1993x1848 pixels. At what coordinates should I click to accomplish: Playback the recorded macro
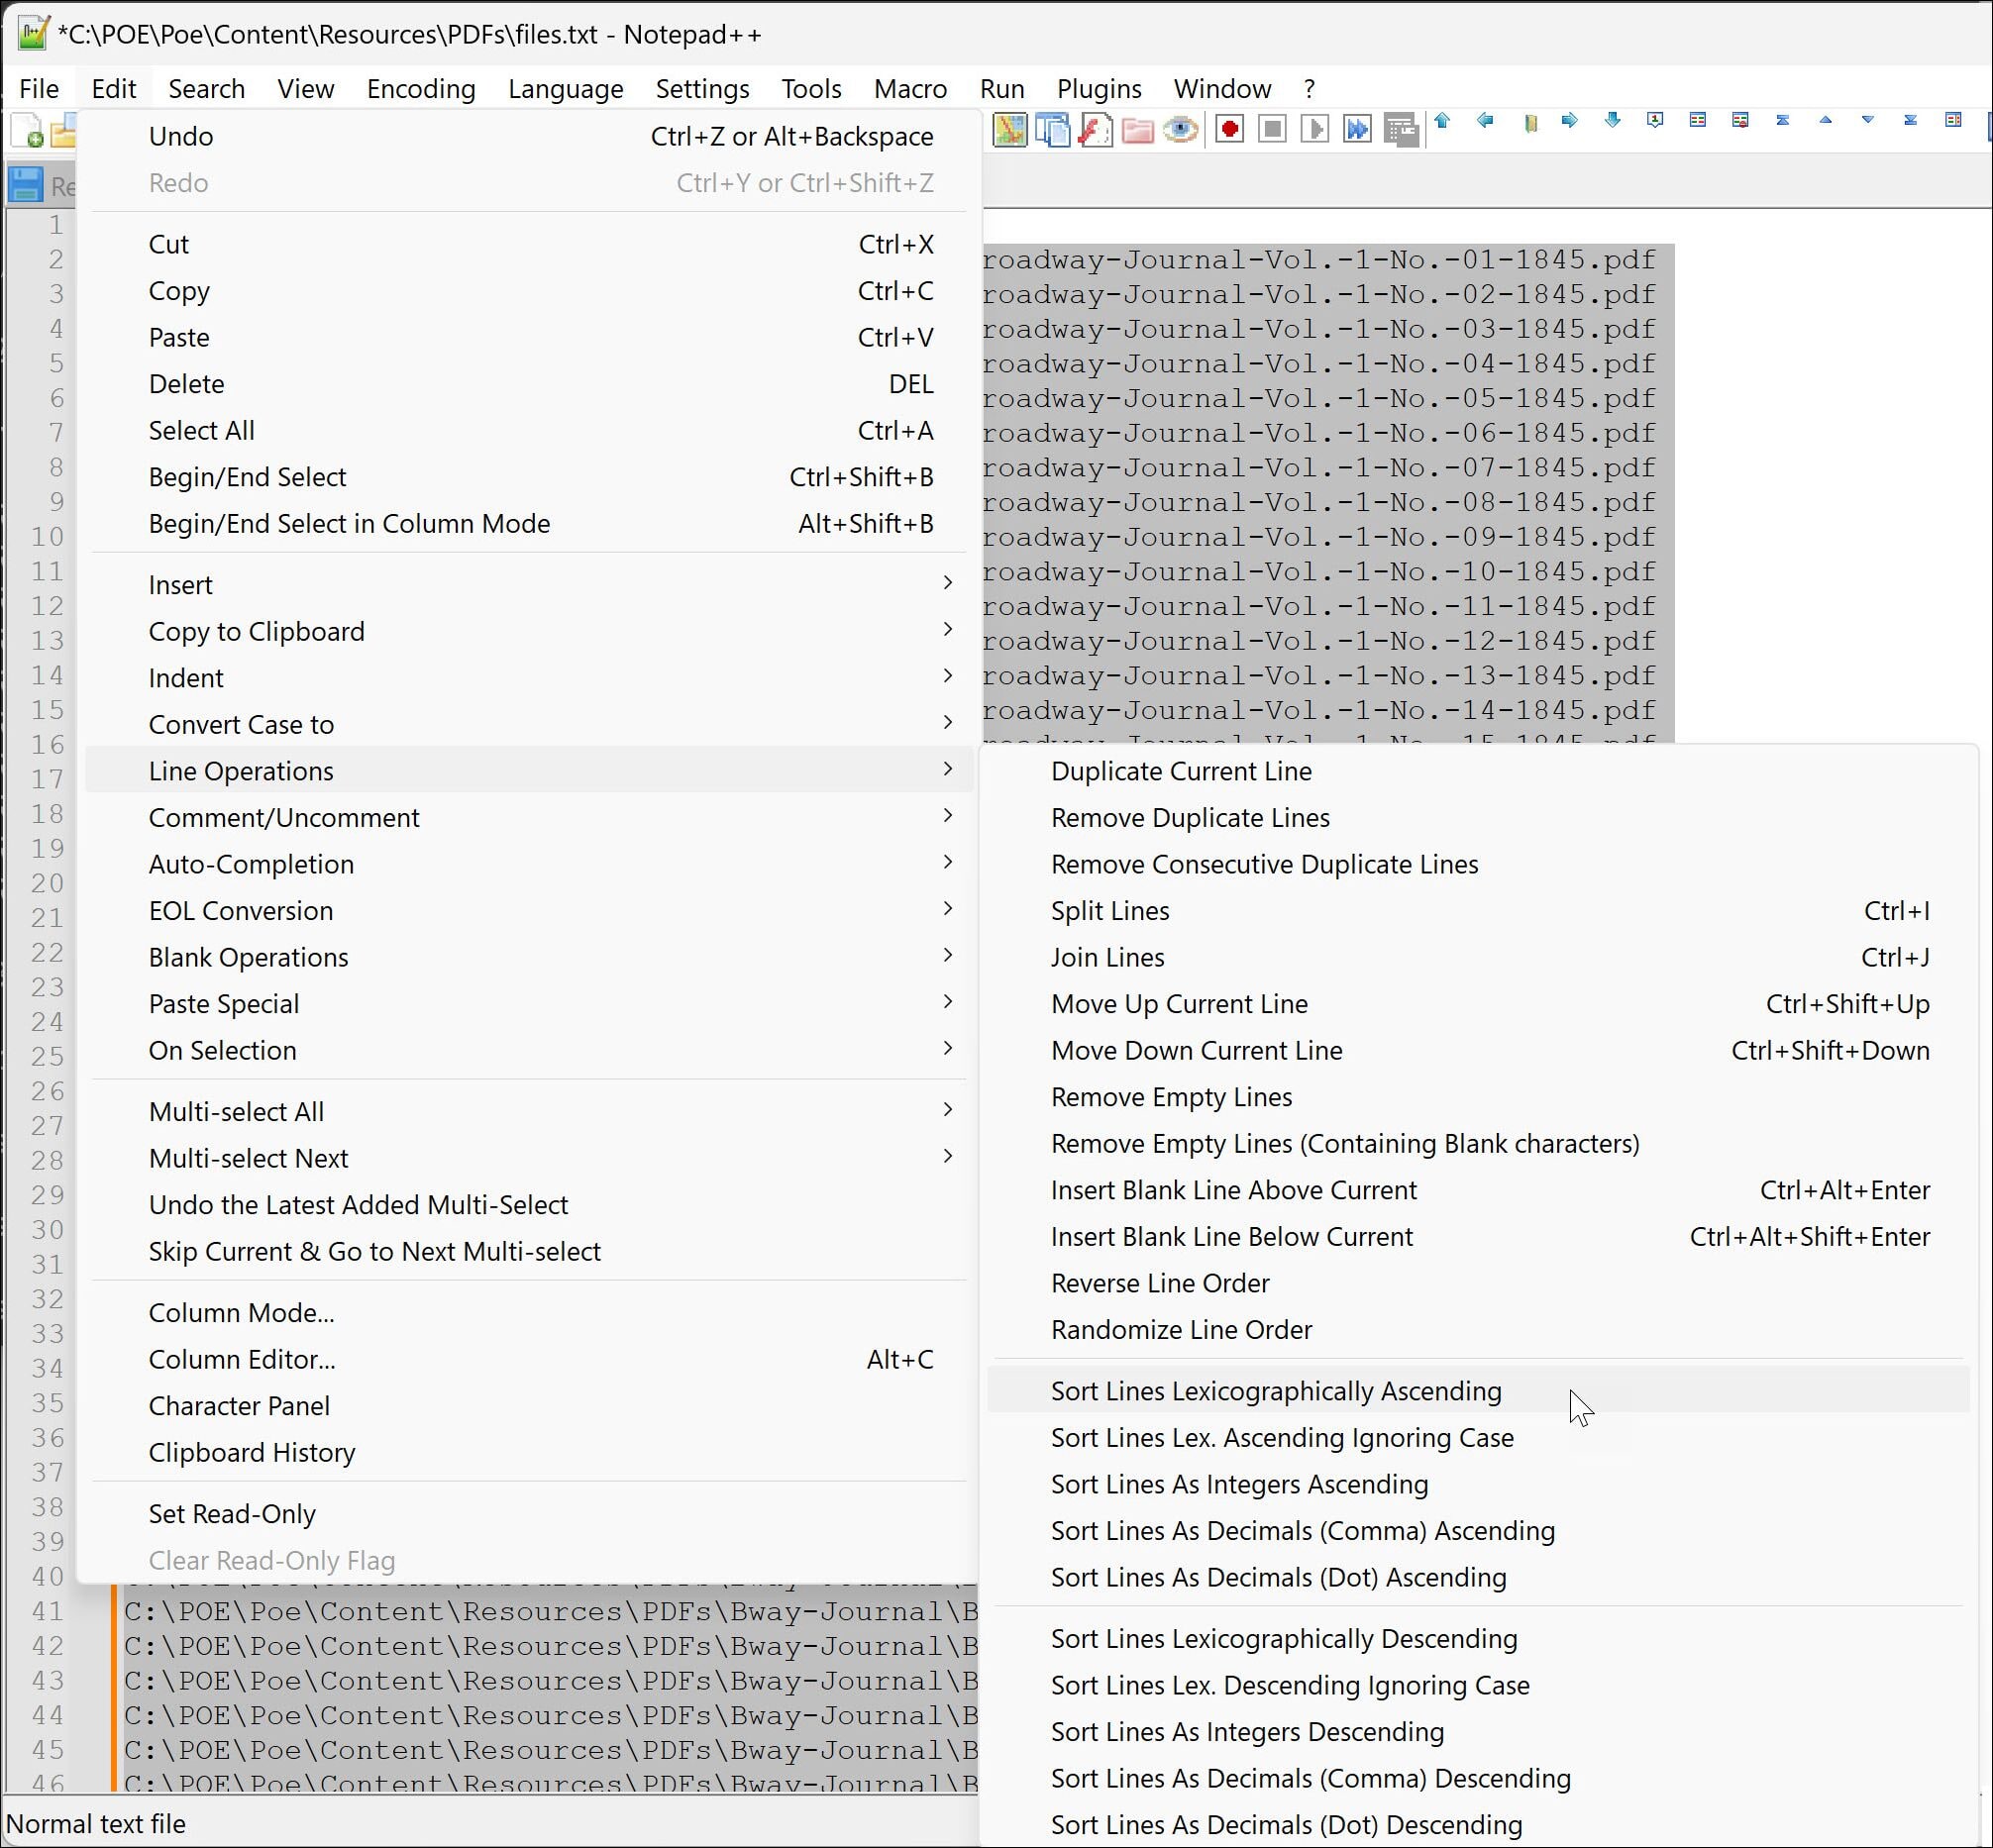tap(1314, 130)
